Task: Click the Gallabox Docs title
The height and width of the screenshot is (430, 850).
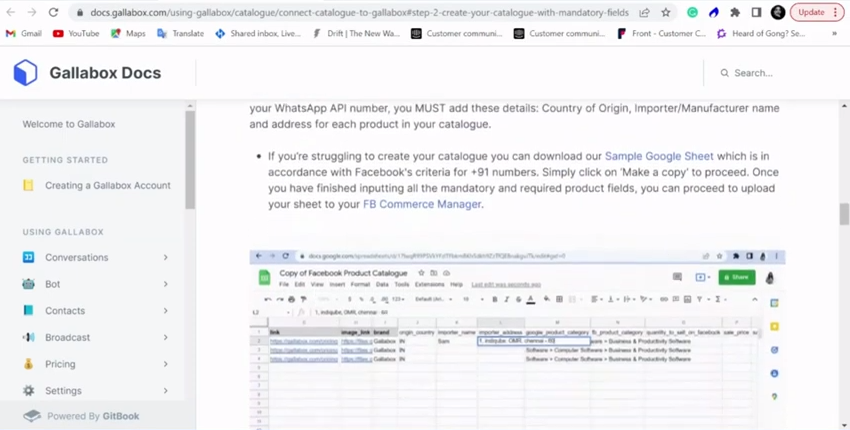Action: [x=105, y=73]
